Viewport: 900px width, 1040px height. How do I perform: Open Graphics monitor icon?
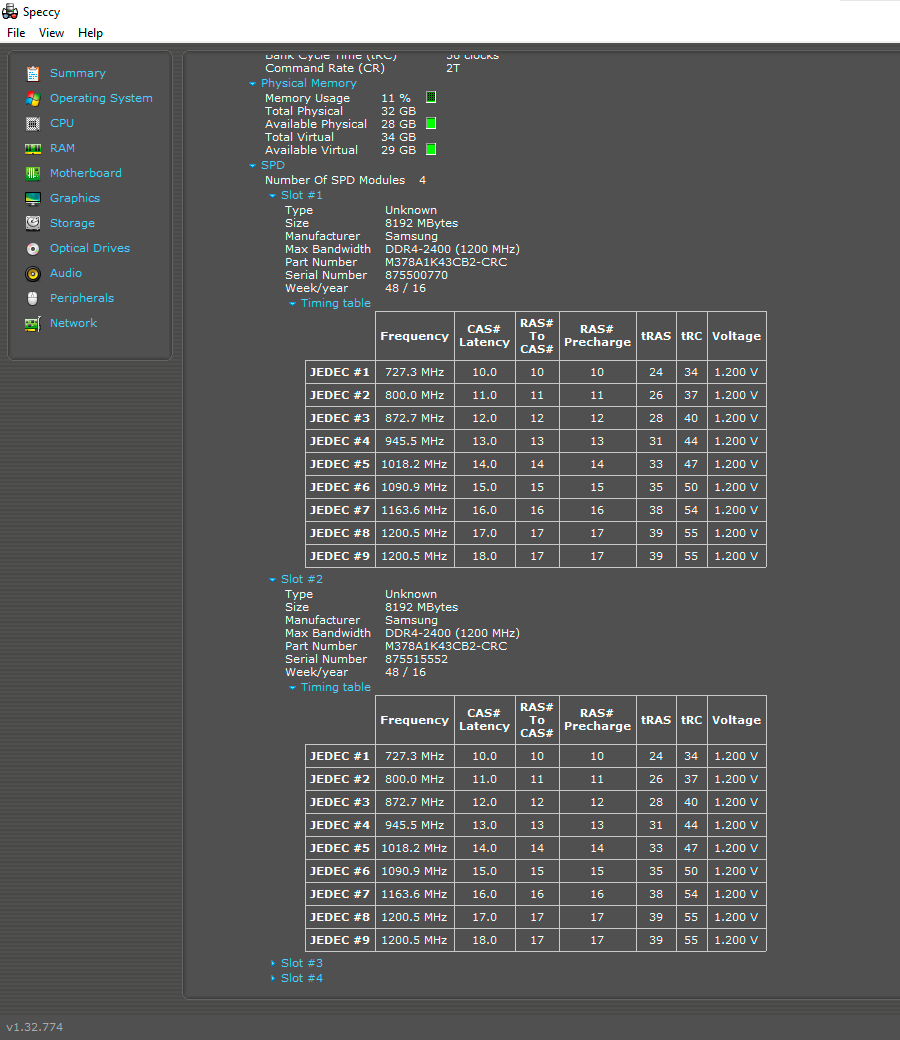[33, 198]
